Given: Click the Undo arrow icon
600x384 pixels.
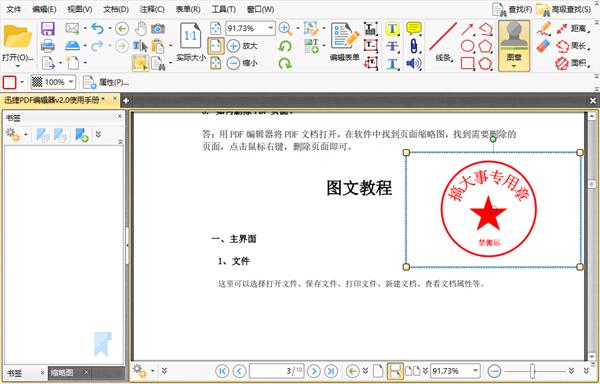Looking at the screenshot, I should tap(98, 29).
